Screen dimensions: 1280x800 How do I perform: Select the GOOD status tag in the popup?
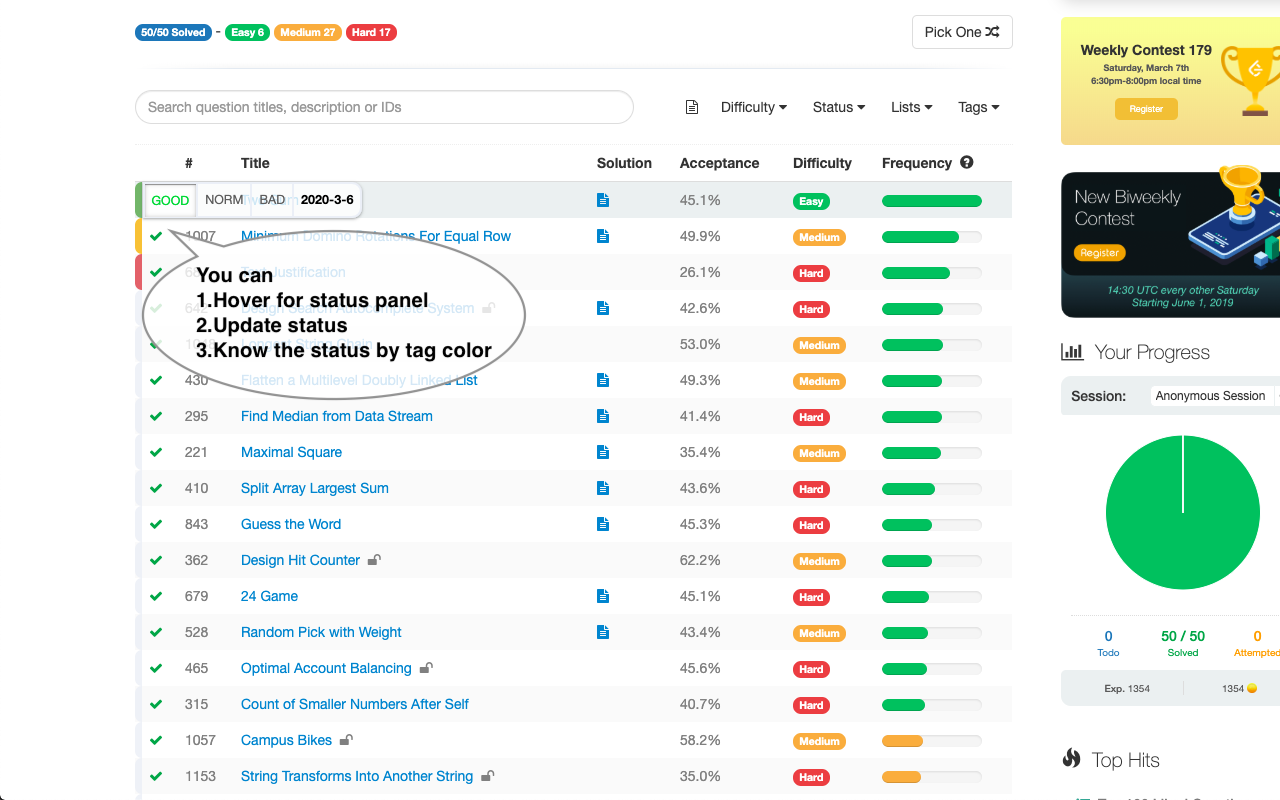(170, 200)
